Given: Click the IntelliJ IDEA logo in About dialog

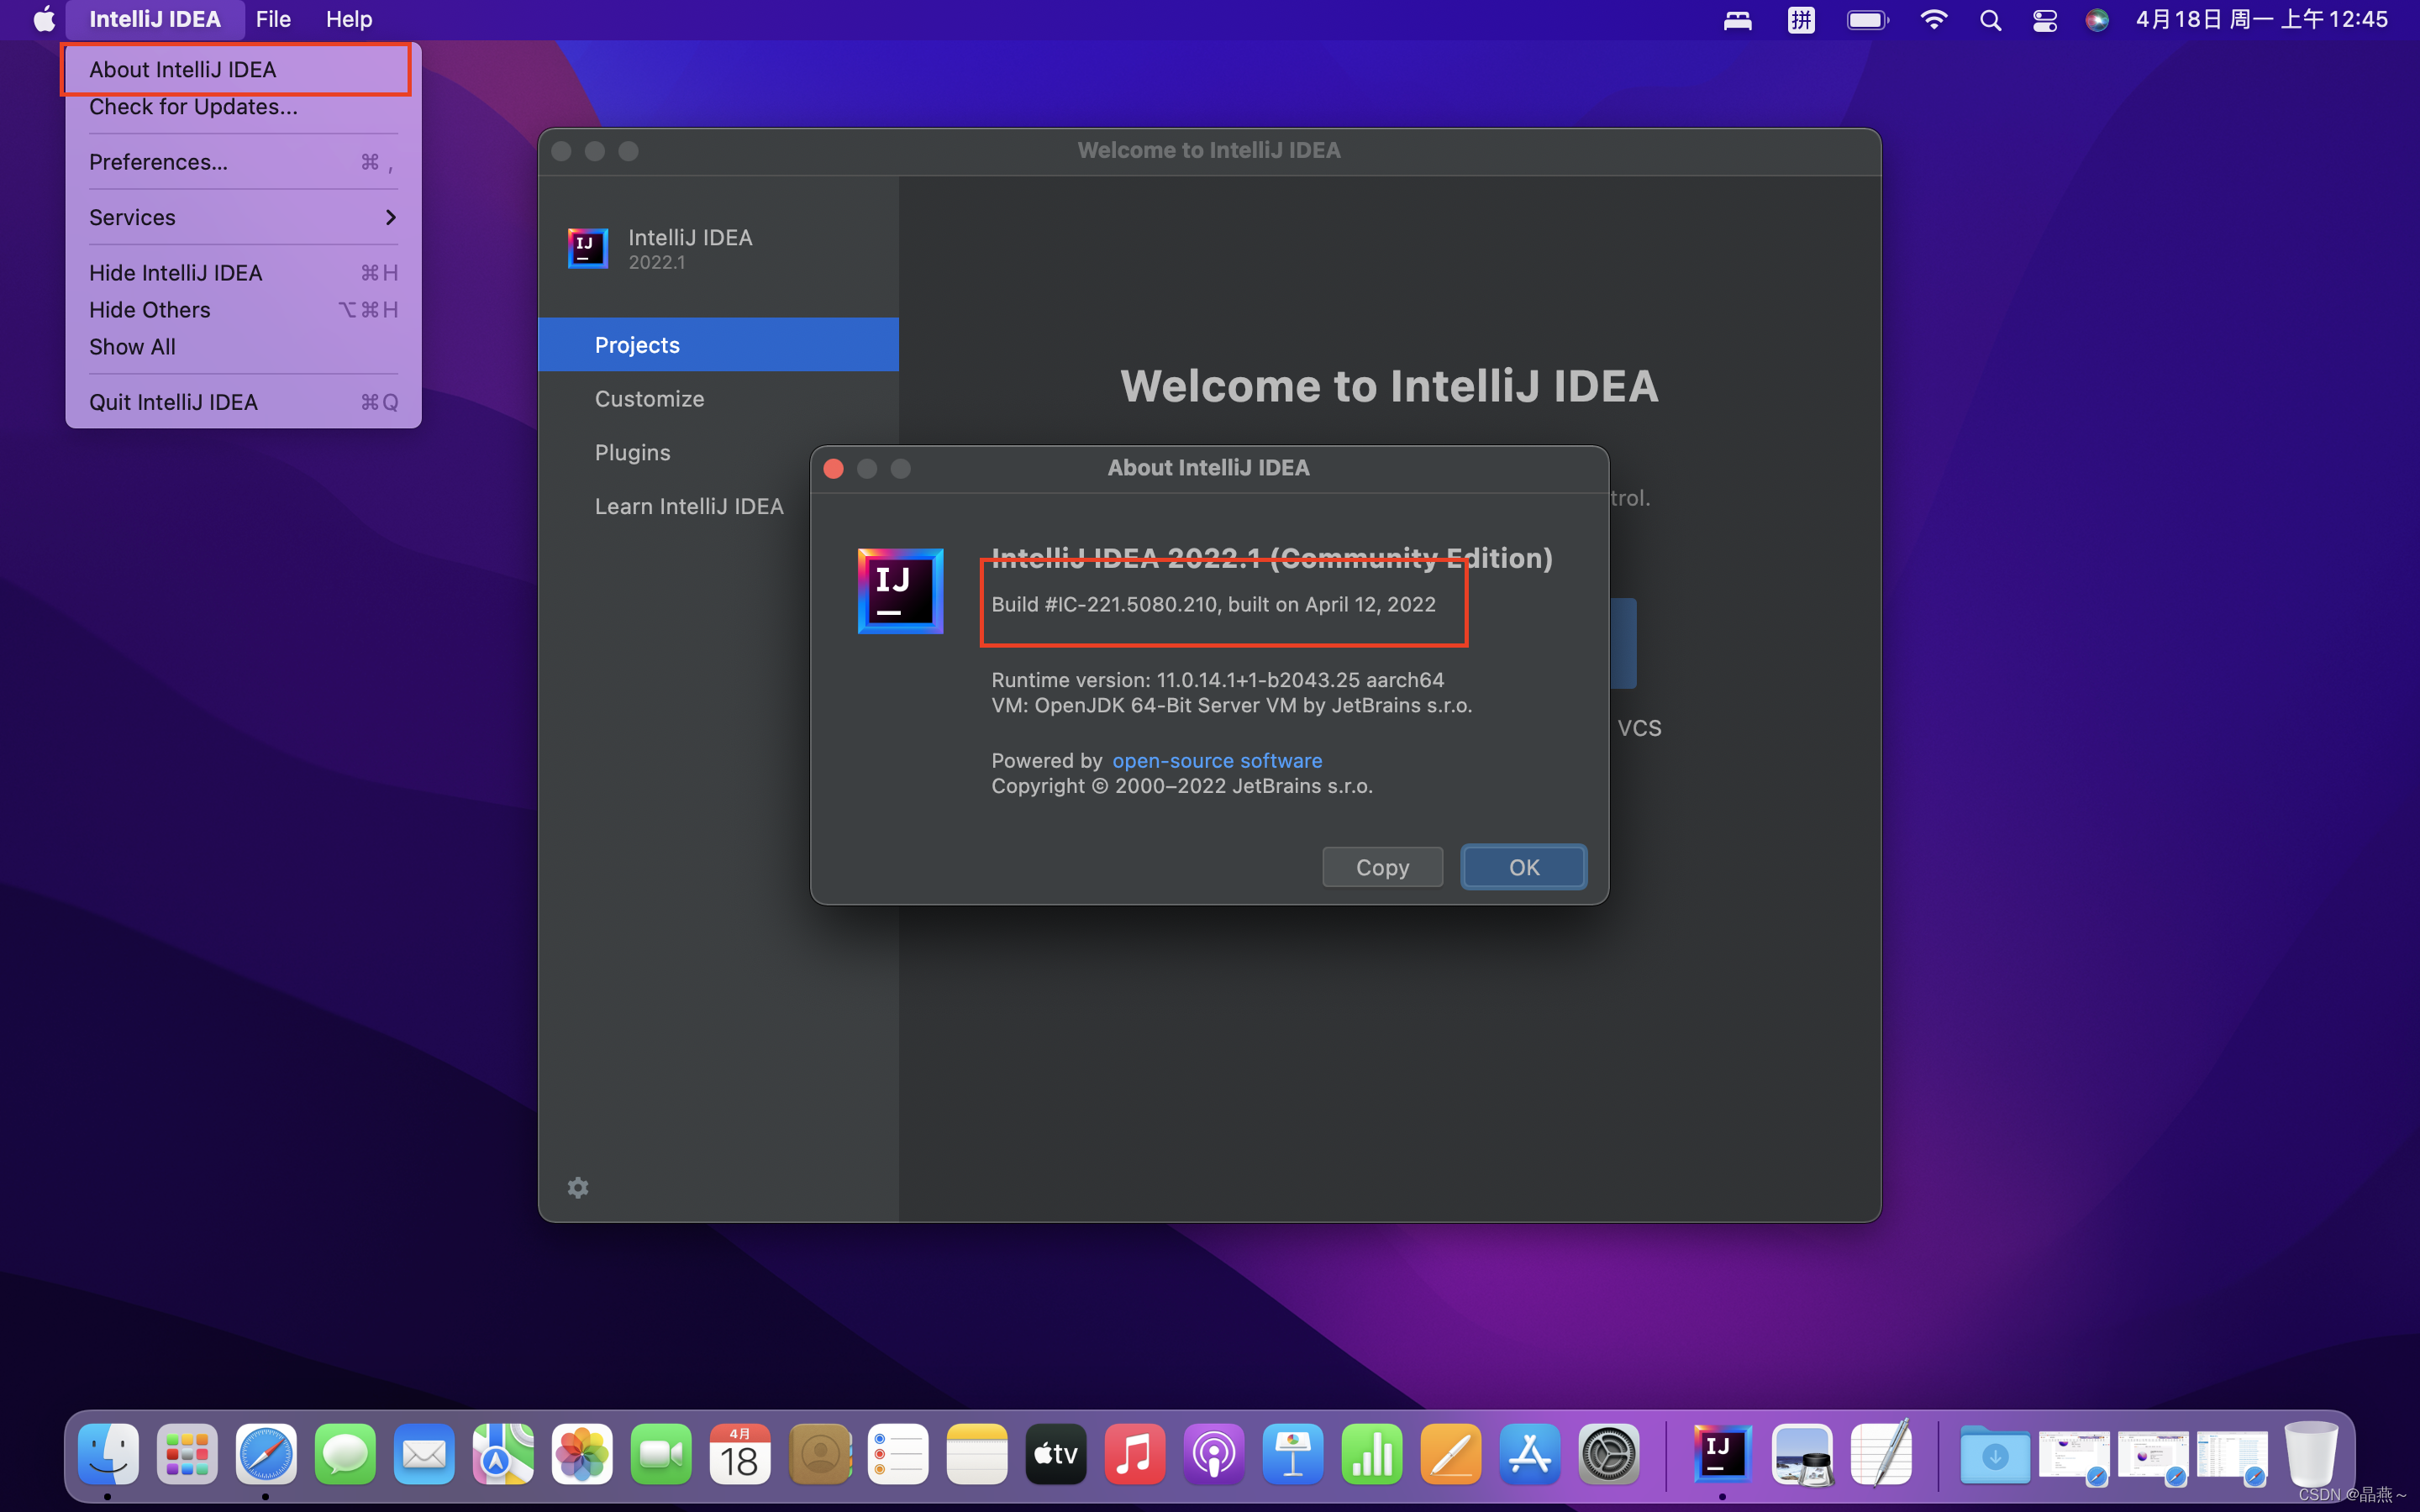Looking at the screenshot, I should (900, 590).
